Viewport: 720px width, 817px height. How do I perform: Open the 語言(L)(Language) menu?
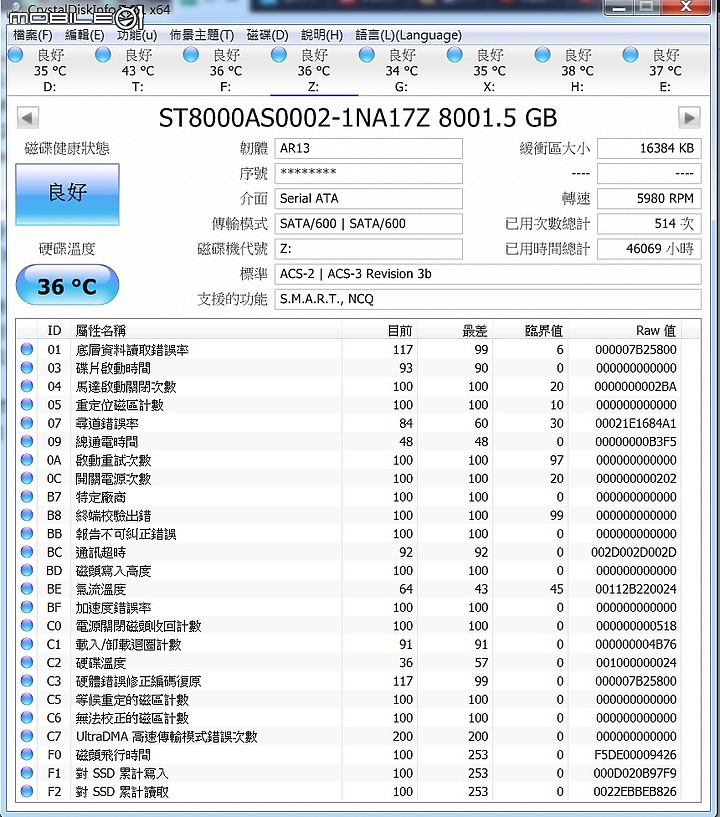click(x=408, y=35)
